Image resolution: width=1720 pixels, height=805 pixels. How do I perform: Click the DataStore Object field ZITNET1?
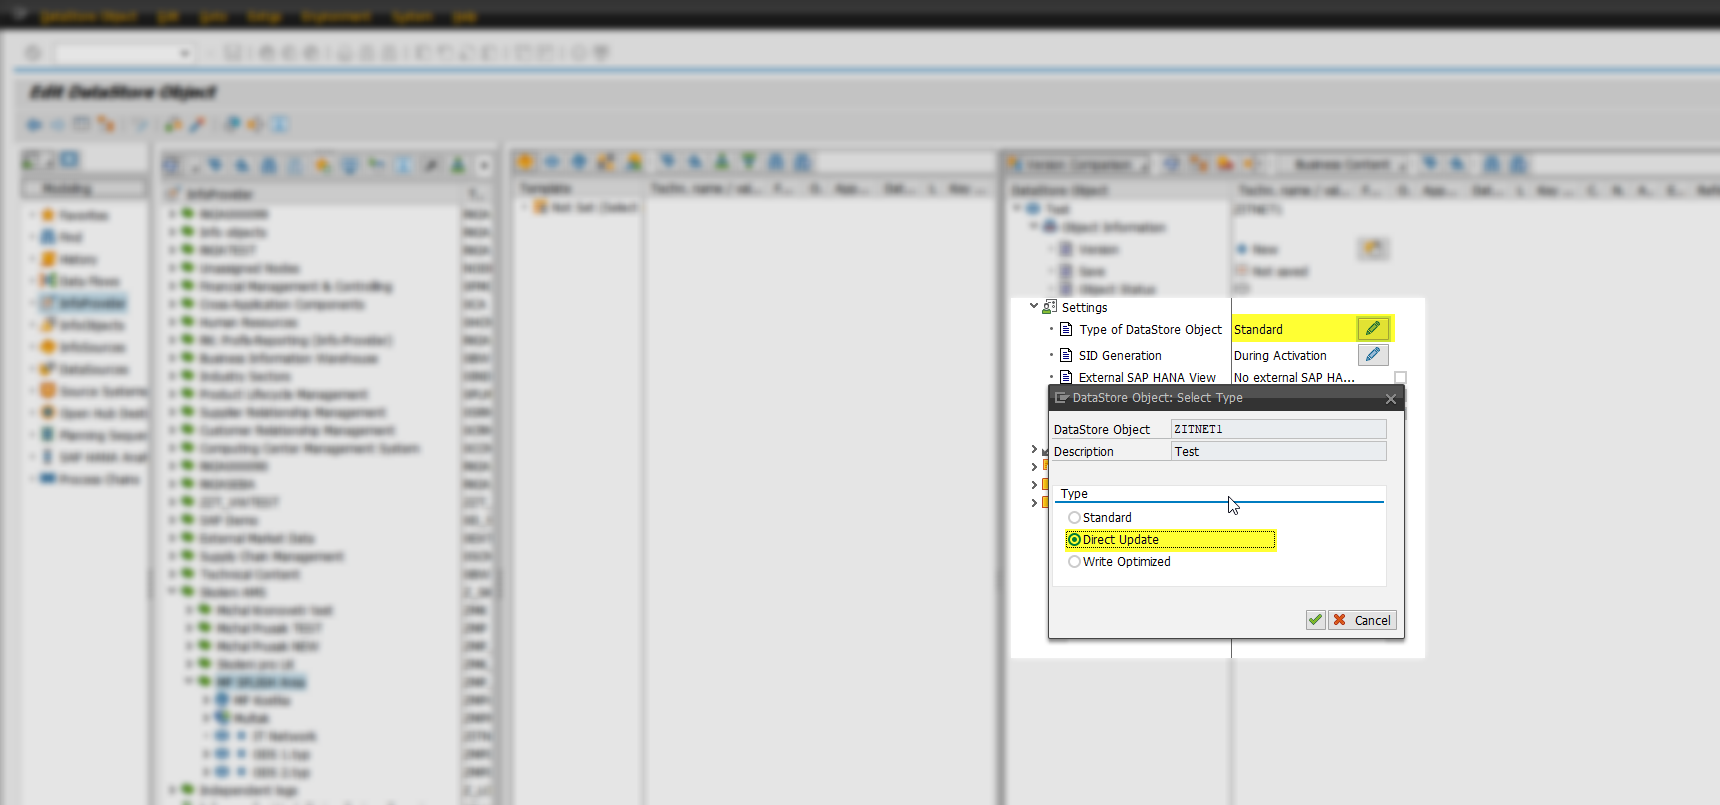[x=1278, y=429]
